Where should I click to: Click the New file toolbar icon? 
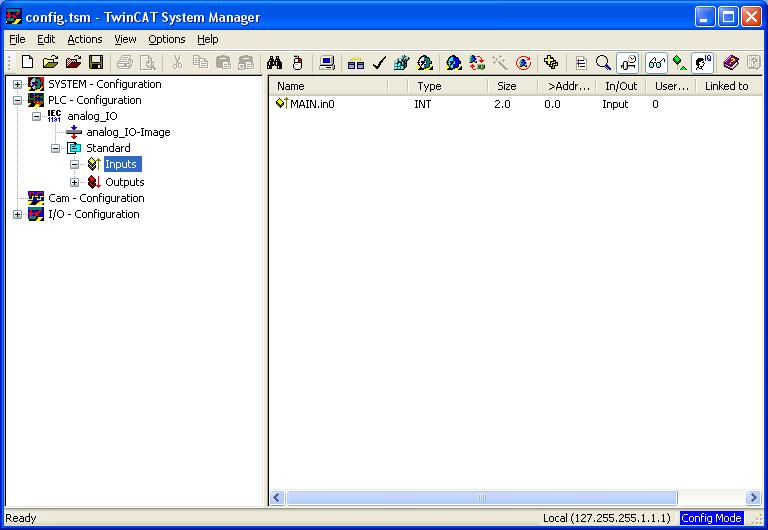pyautogui.click(x=27, y=62)
